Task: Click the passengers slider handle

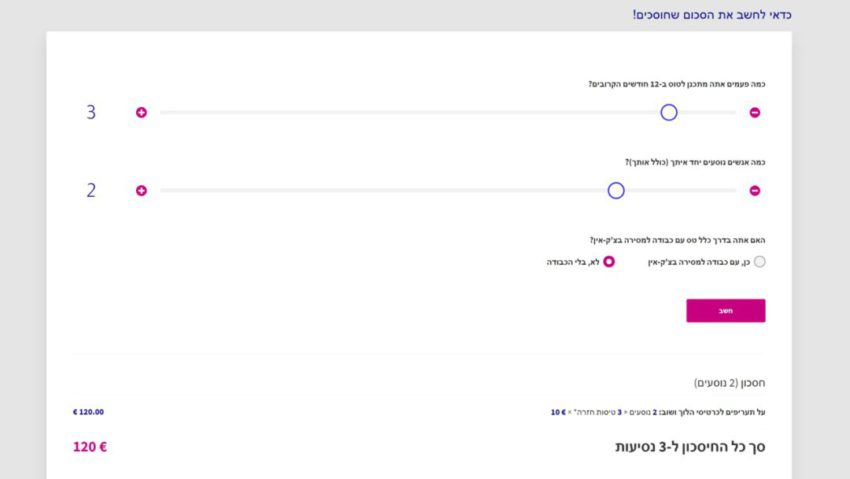Action: point(616,190)
